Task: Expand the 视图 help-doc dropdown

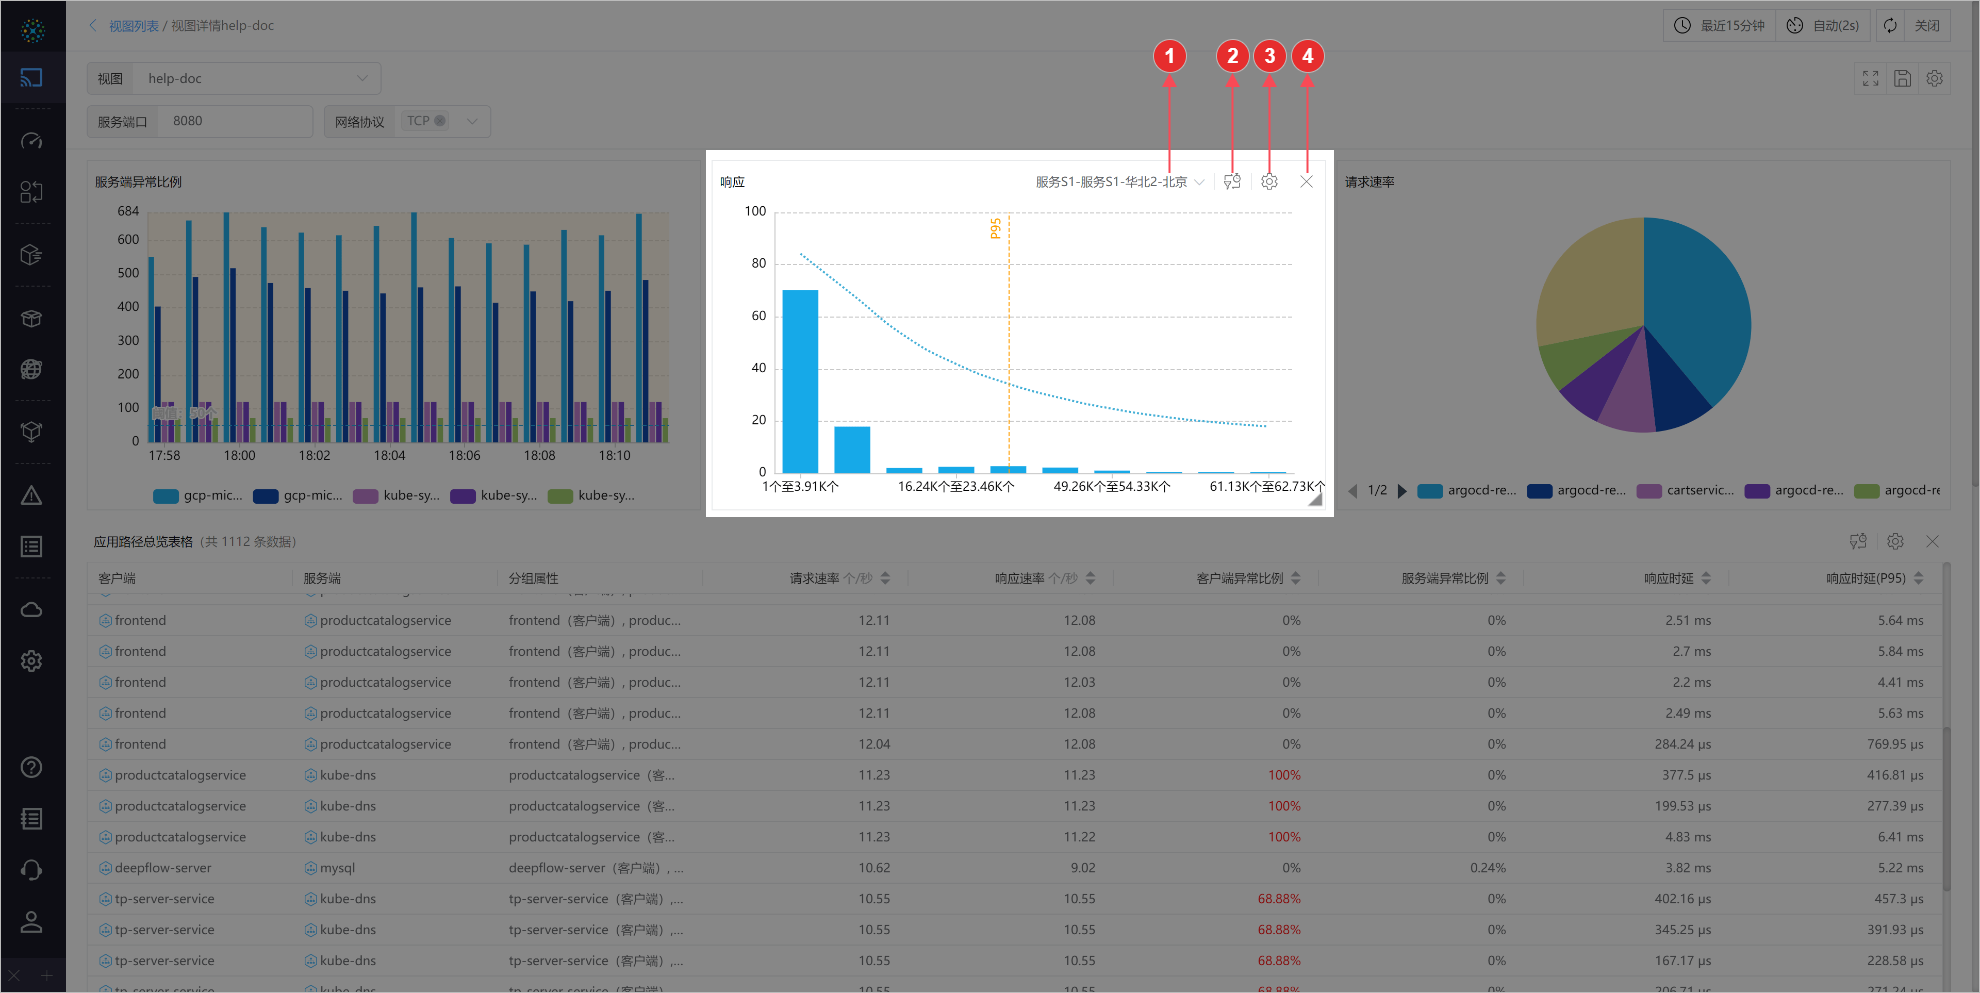Action: coord(362,78)
